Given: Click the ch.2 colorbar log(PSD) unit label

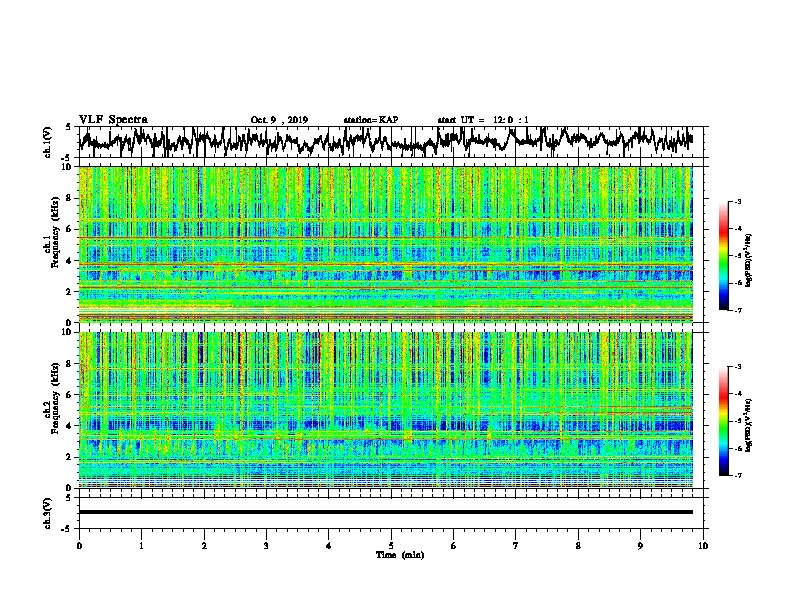Looking at the screenshot, I should point(749,425).
